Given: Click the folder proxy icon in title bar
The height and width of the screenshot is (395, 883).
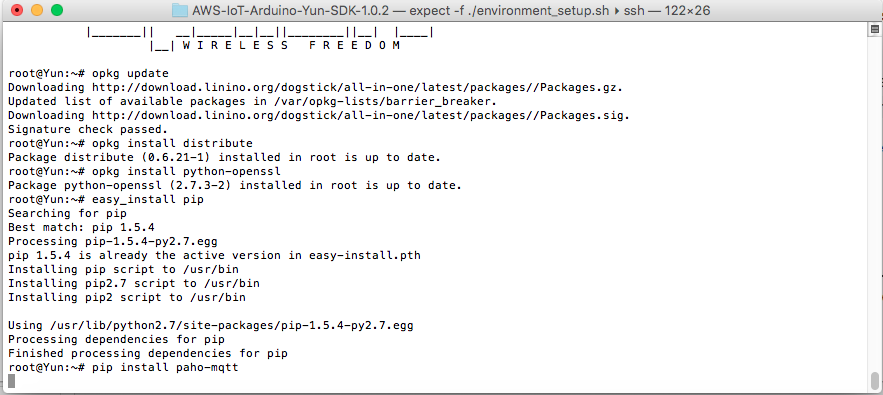Looking at the screenshot, I should coord(180,10).
